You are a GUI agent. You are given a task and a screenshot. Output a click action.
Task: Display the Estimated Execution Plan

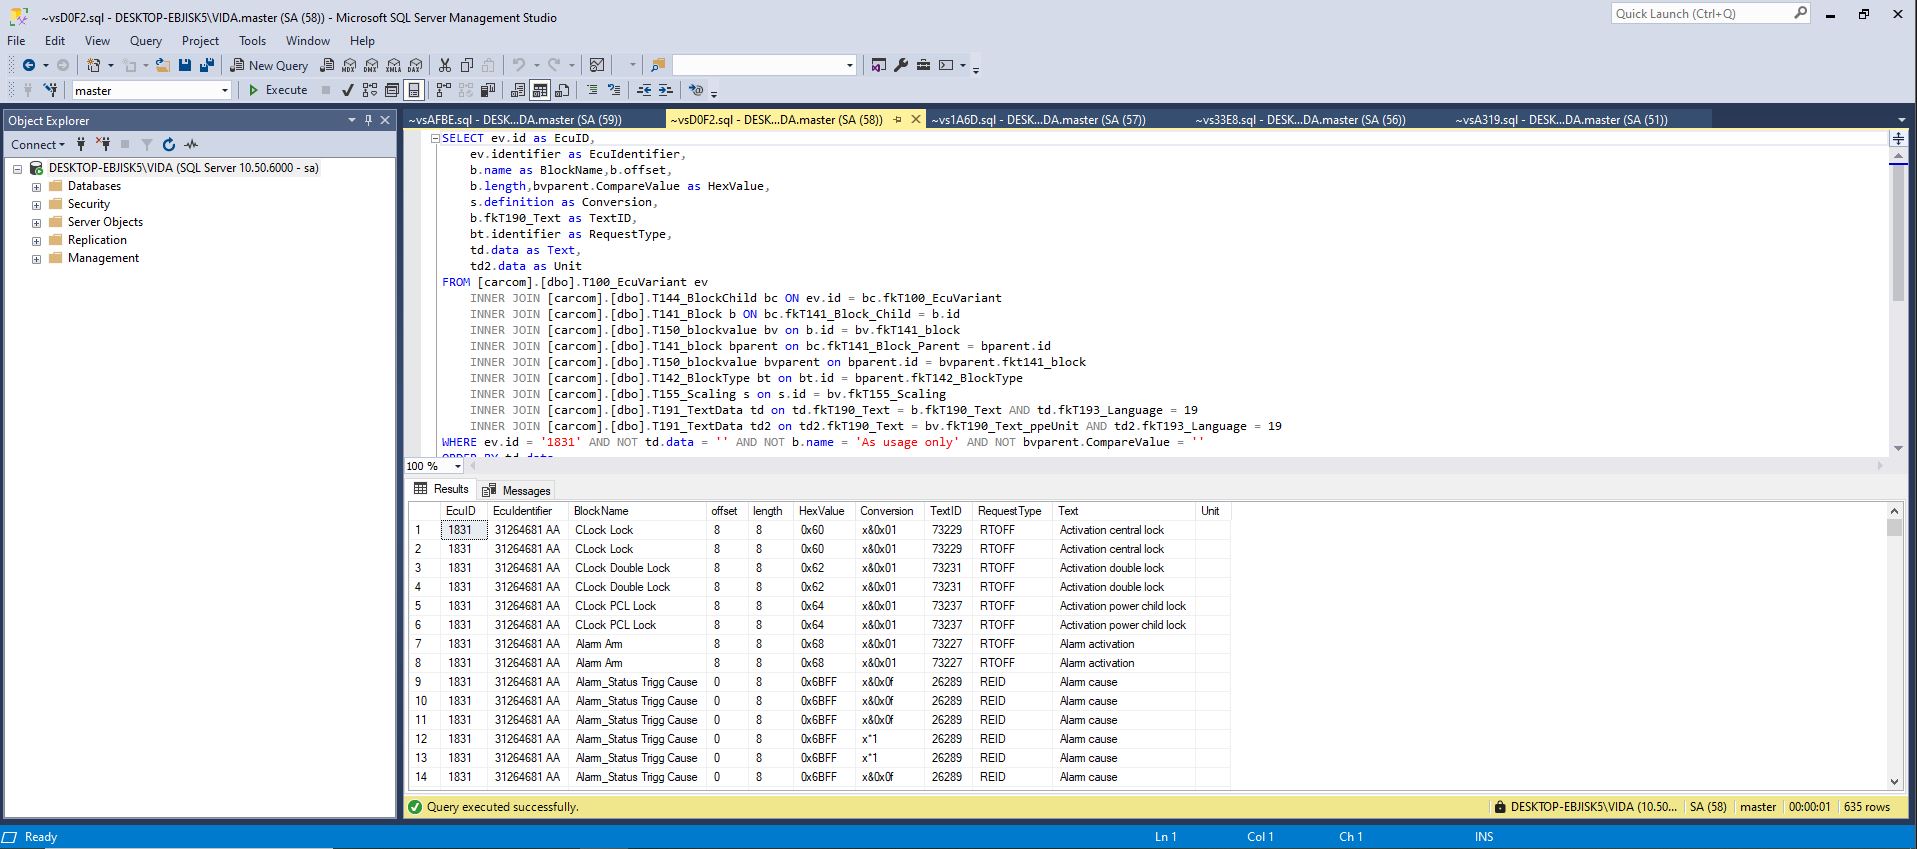click(x=370, y=90)
